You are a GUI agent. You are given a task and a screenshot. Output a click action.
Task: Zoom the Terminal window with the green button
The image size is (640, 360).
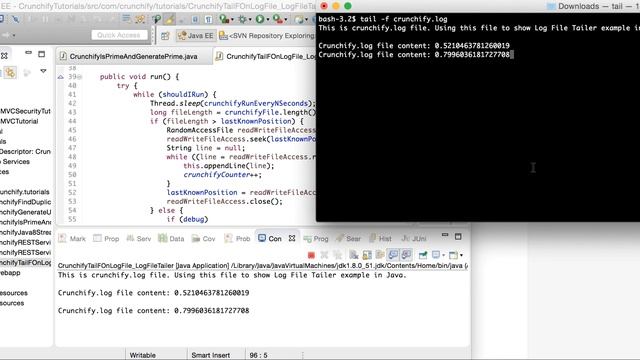tap(348, 6)
